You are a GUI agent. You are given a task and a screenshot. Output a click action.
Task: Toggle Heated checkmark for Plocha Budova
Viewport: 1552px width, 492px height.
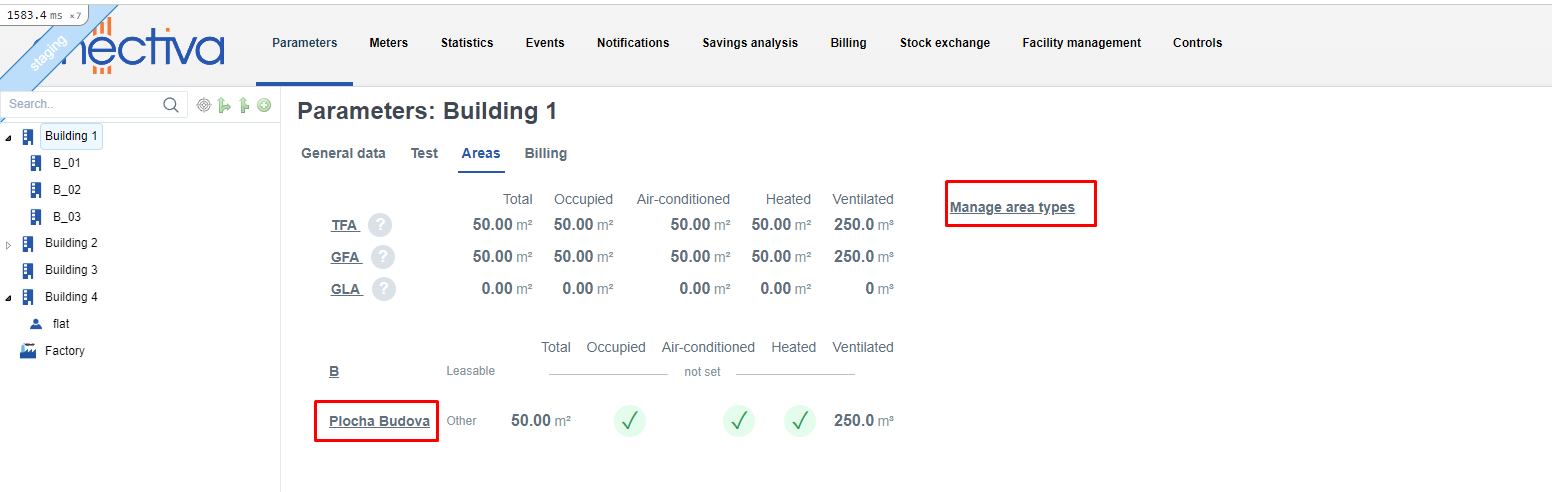tap(799, 421)
